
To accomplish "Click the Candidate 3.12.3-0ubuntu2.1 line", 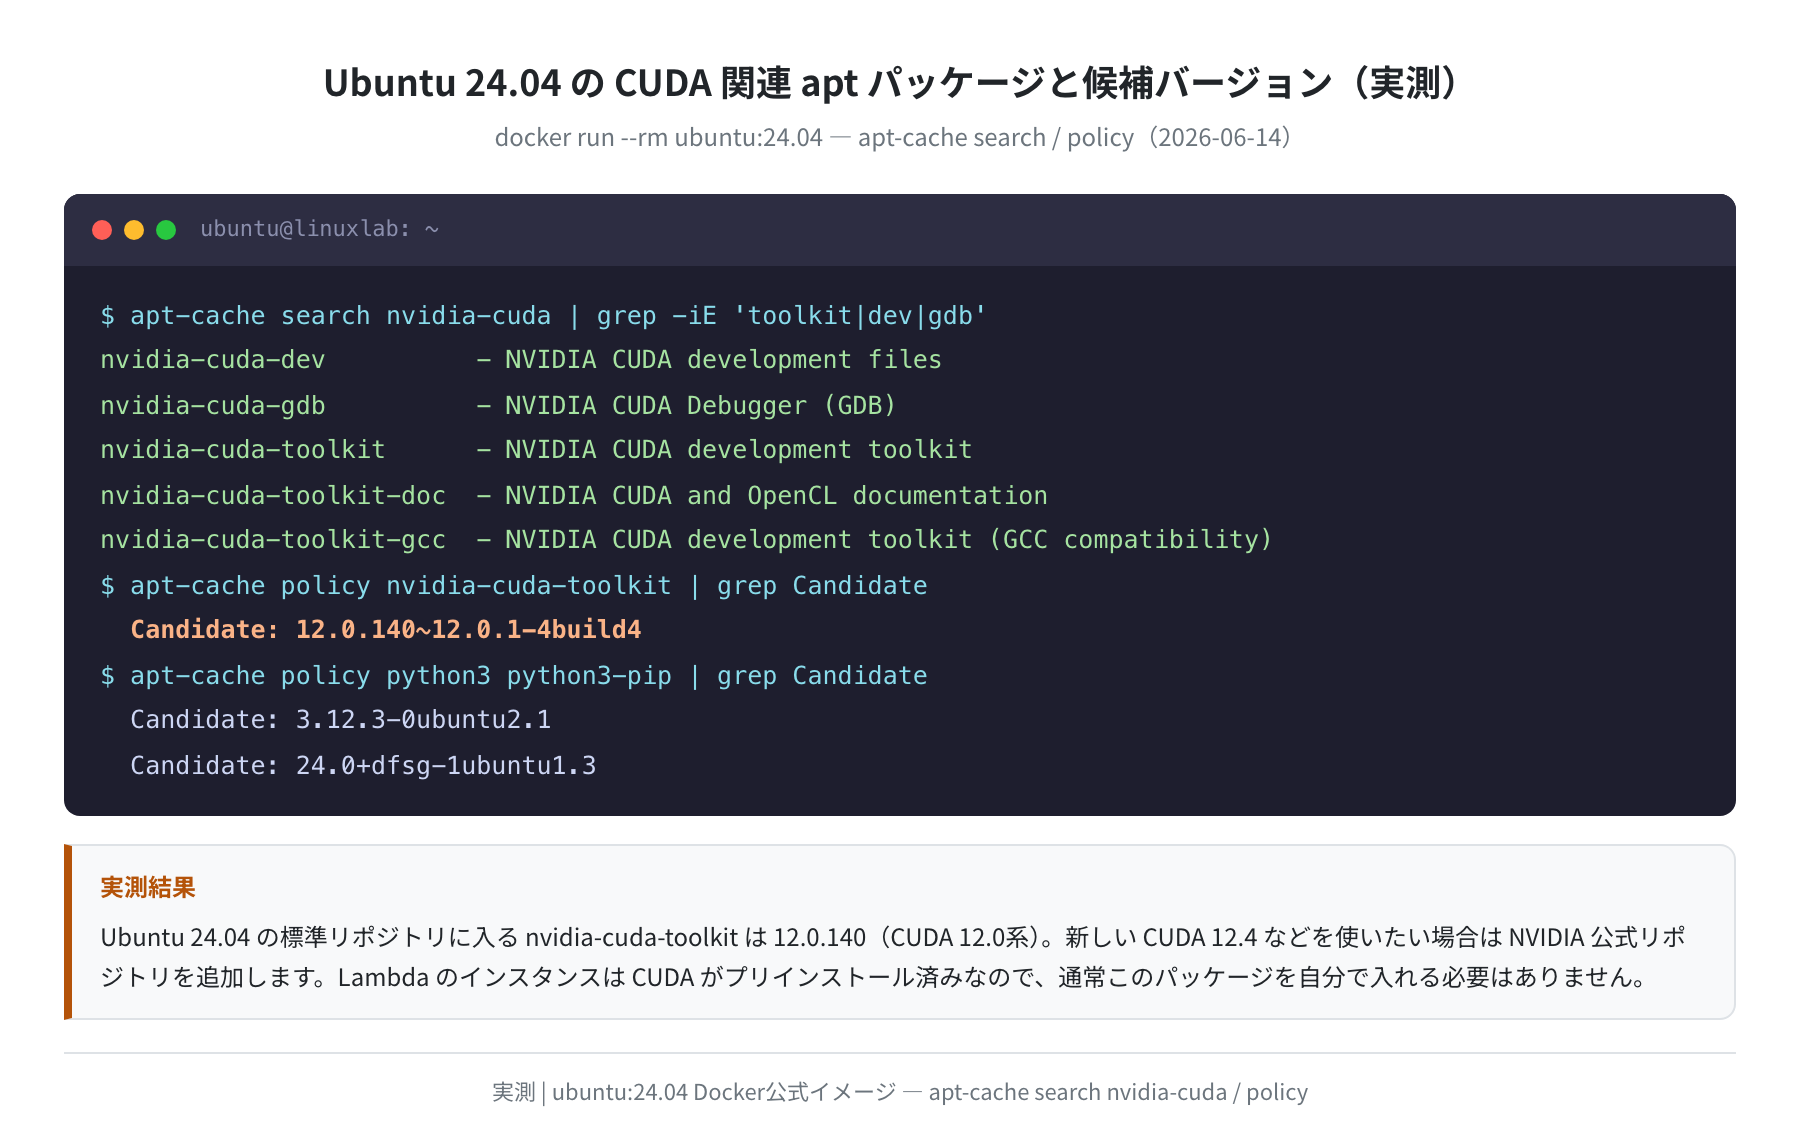I will point(341,720).
